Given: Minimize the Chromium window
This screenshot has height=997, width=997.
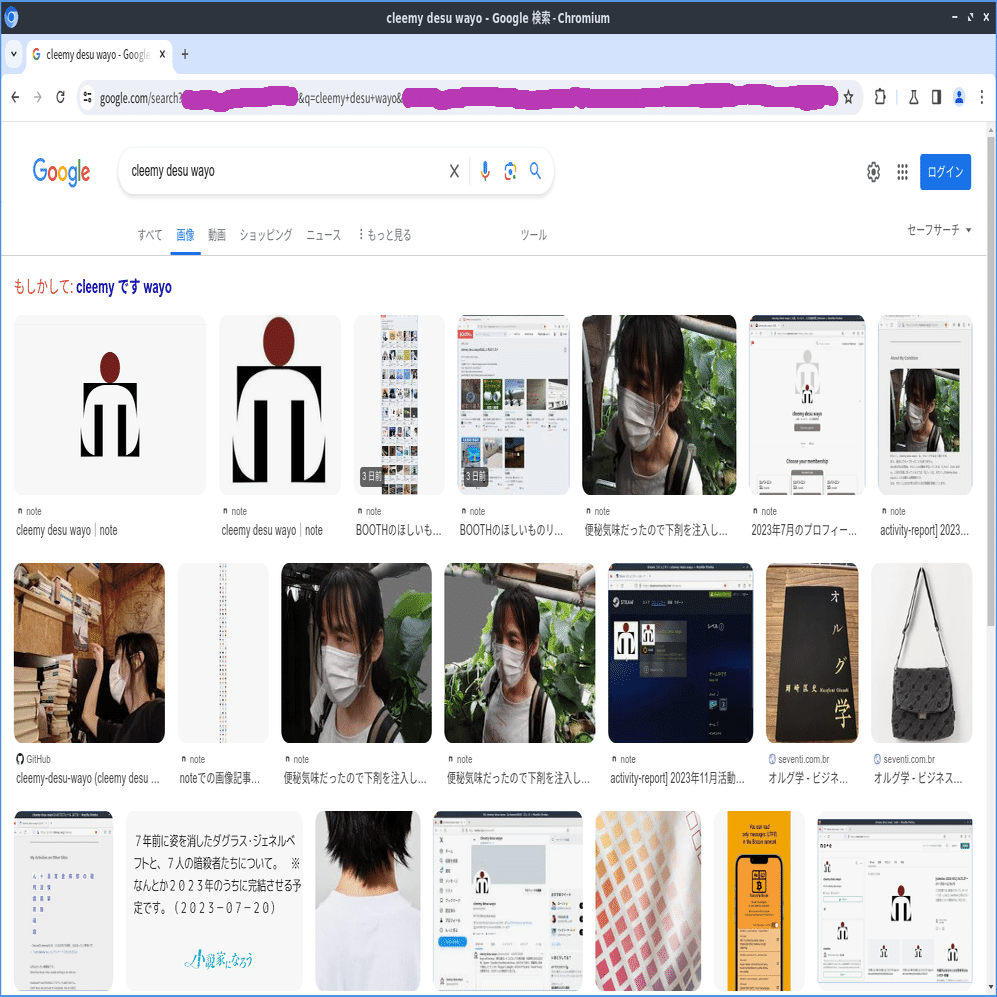Looking at the screenshot, I should [x=954, y=17].
